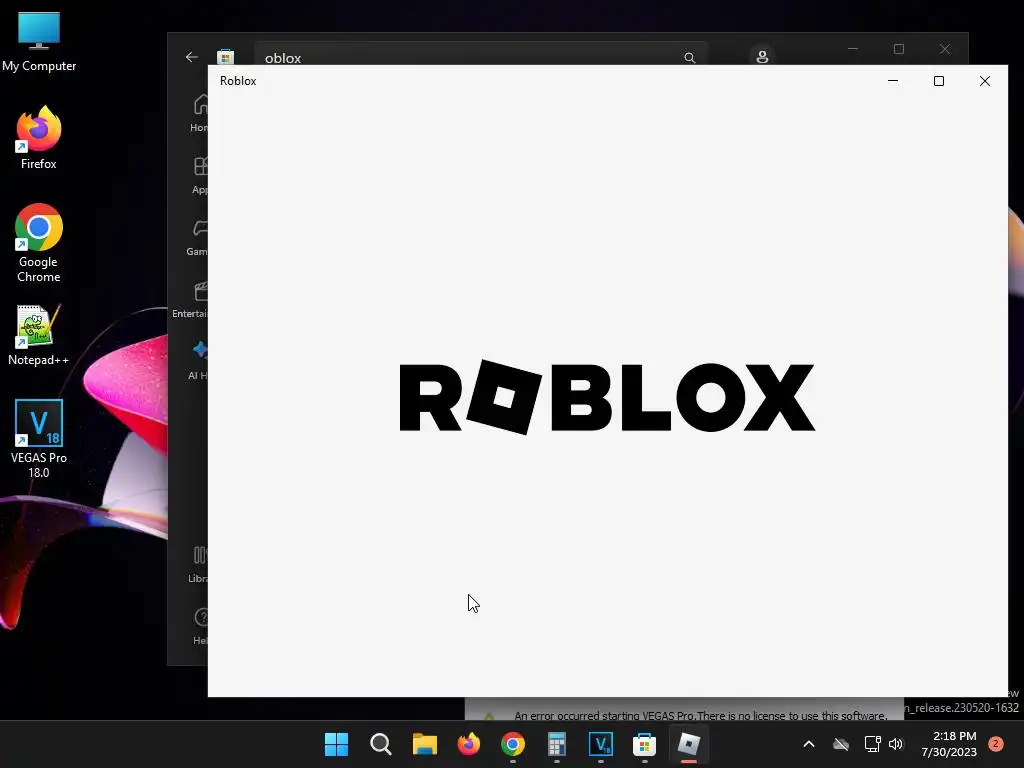Show hidden system tray icons
Viewport: 1024px width, 768px height.
pyautogui.click(x=808, y=744)
